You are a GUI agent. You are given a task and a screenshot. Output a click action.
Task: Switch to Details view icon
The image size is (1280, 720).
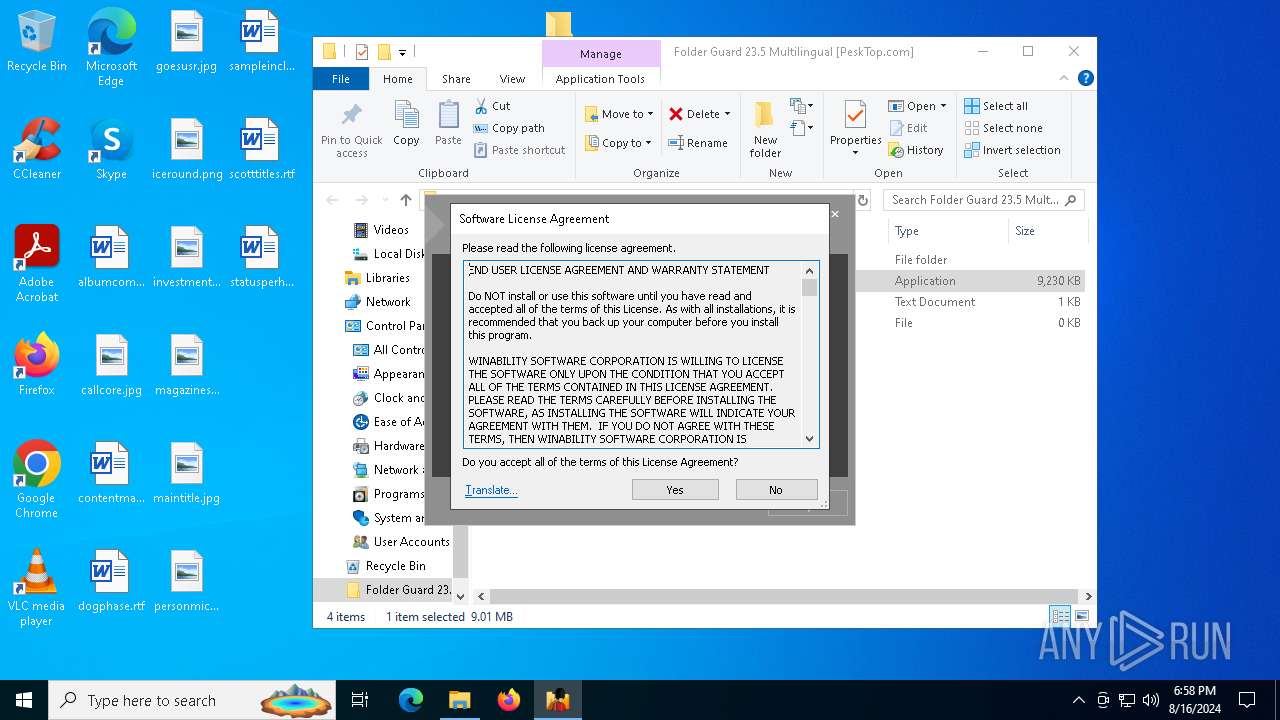(x=1060, y=617)
